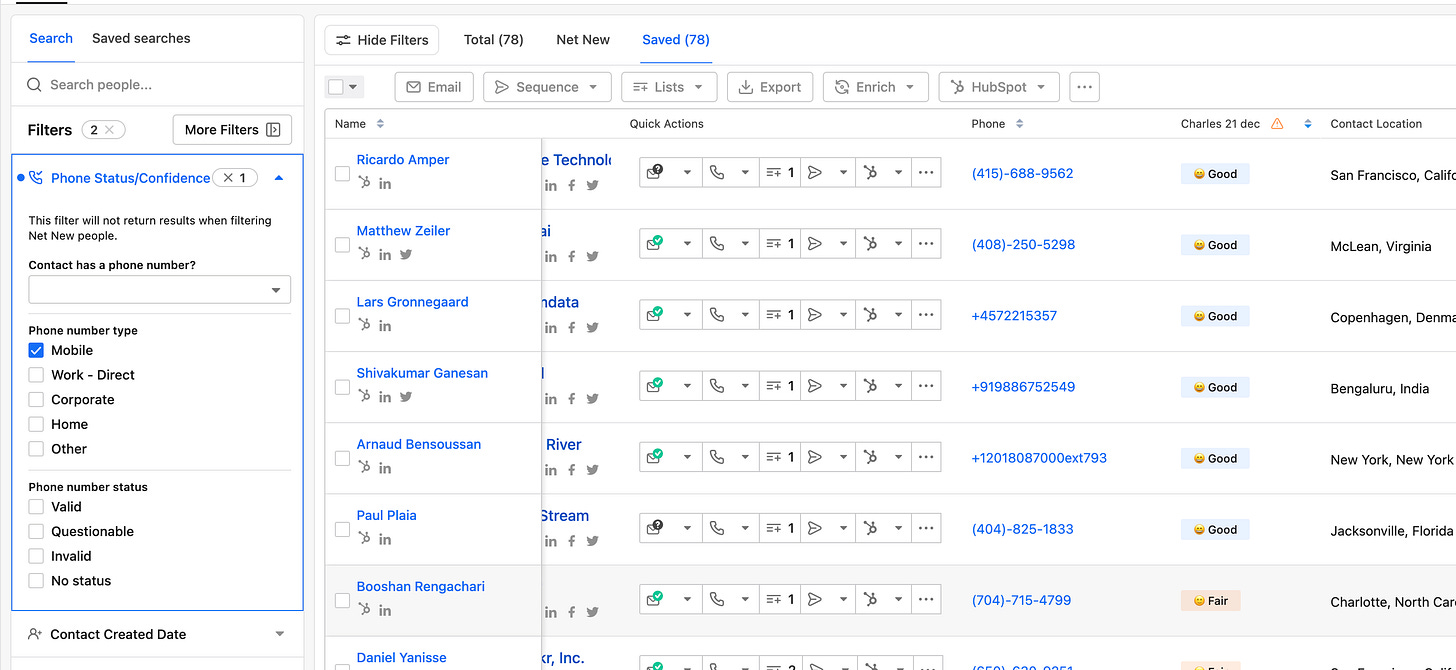Expand Contact Created Date filter
The image size is (1456, 670).
pos(280,634)
